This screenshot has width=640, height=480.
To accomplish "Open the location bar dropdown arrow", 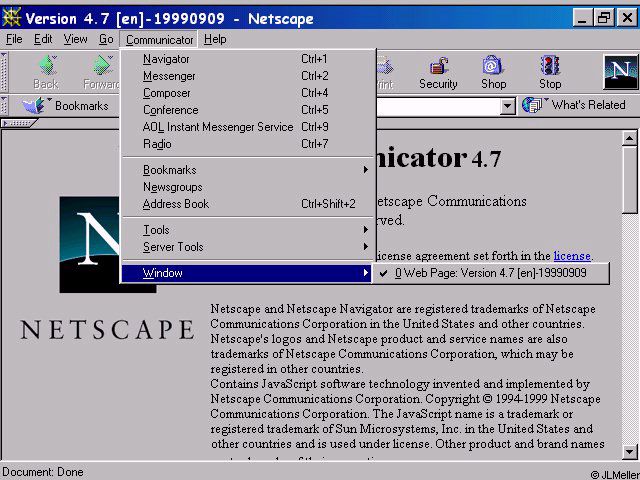I will (x=507, y=107).
